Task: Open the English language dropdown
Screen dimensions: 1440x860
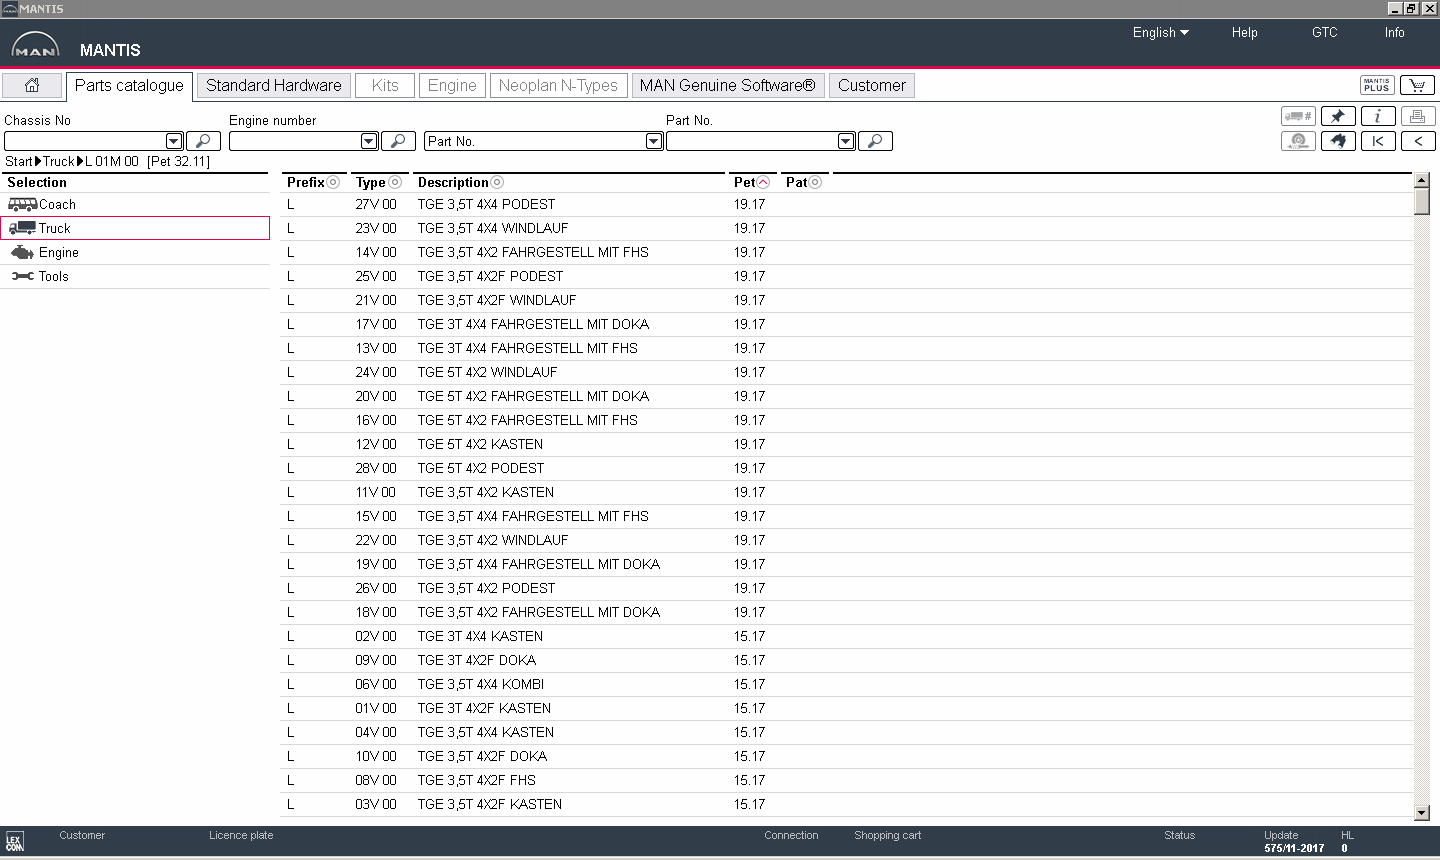Action: coord(1160,33)
